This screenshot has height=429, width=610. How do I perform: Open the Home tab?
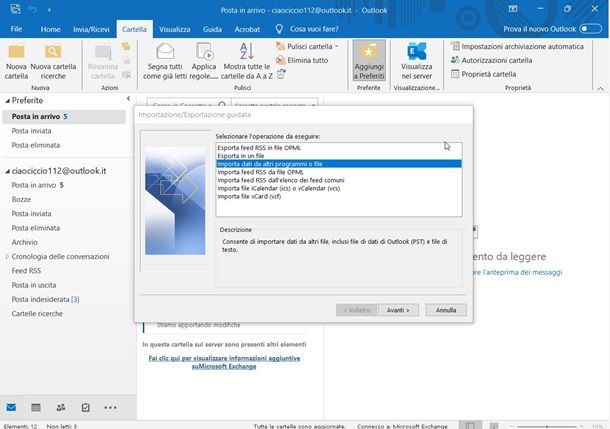(51, 29)
